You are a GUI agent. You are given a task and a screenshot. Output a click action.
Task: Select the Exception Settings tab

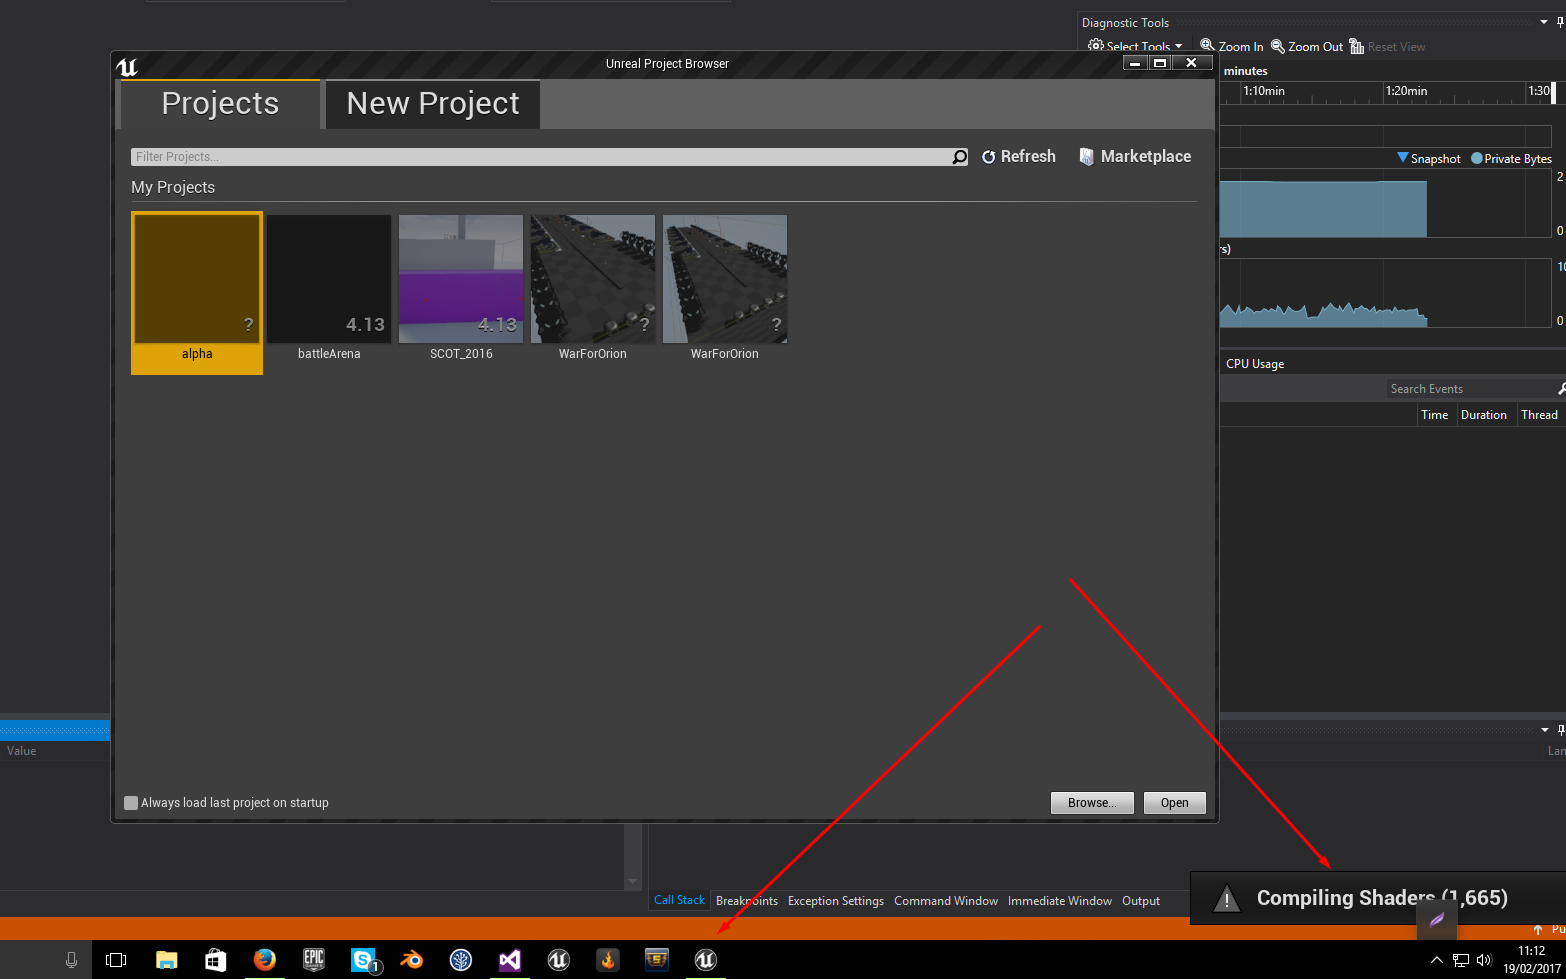tap(836, 901)
